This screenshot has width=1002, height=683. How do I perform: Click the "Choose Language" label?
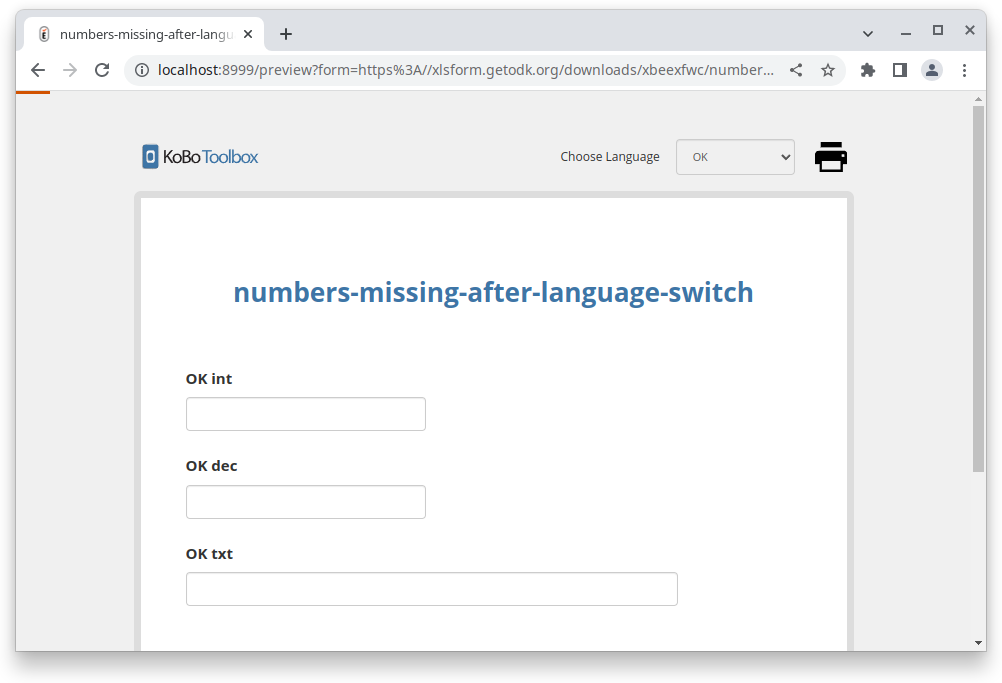[x=610, y=157]
